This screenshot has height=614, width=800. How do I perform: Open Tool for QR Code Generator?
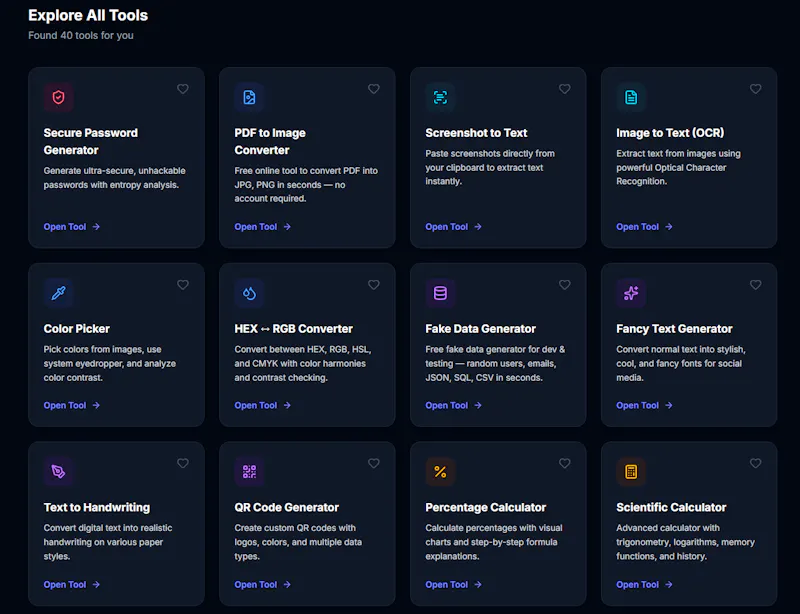(263, 584)
